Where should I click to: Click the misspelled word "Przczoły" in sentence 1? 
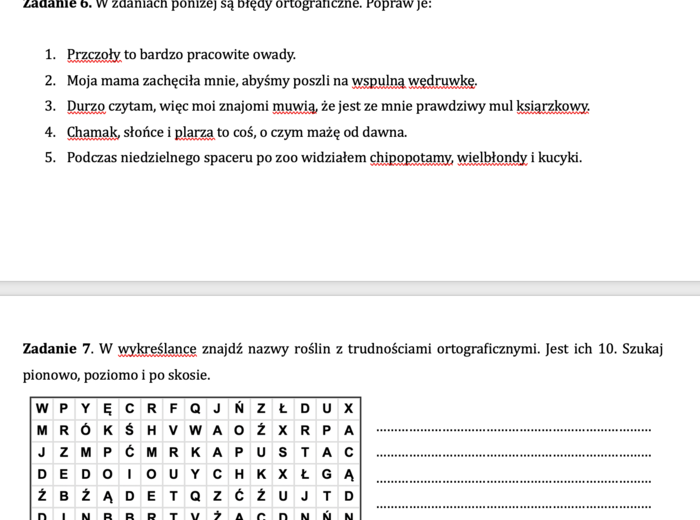[94, 55]
